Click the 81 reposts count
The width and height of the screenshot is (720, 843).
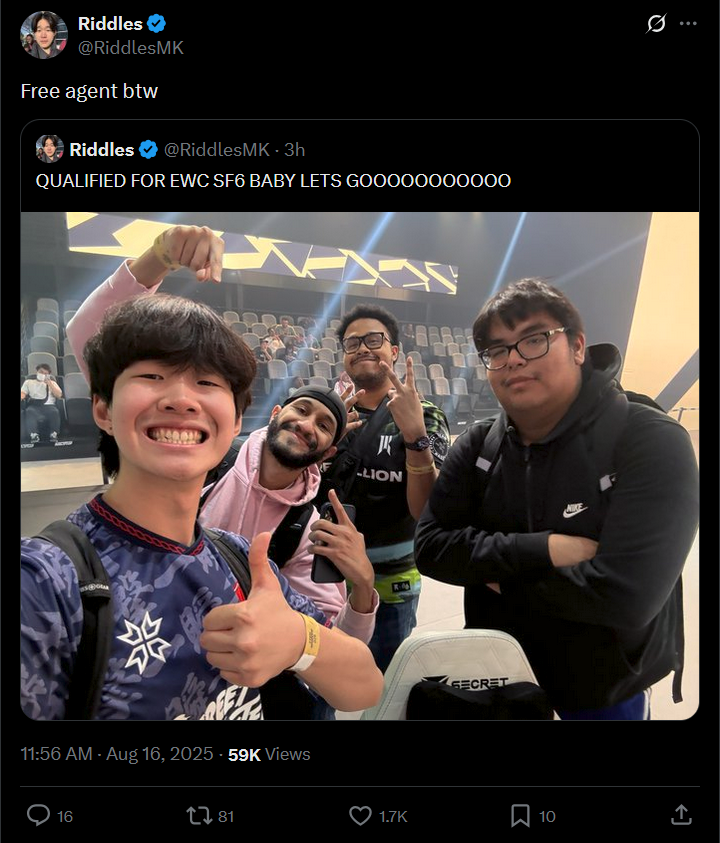point(226,816)
